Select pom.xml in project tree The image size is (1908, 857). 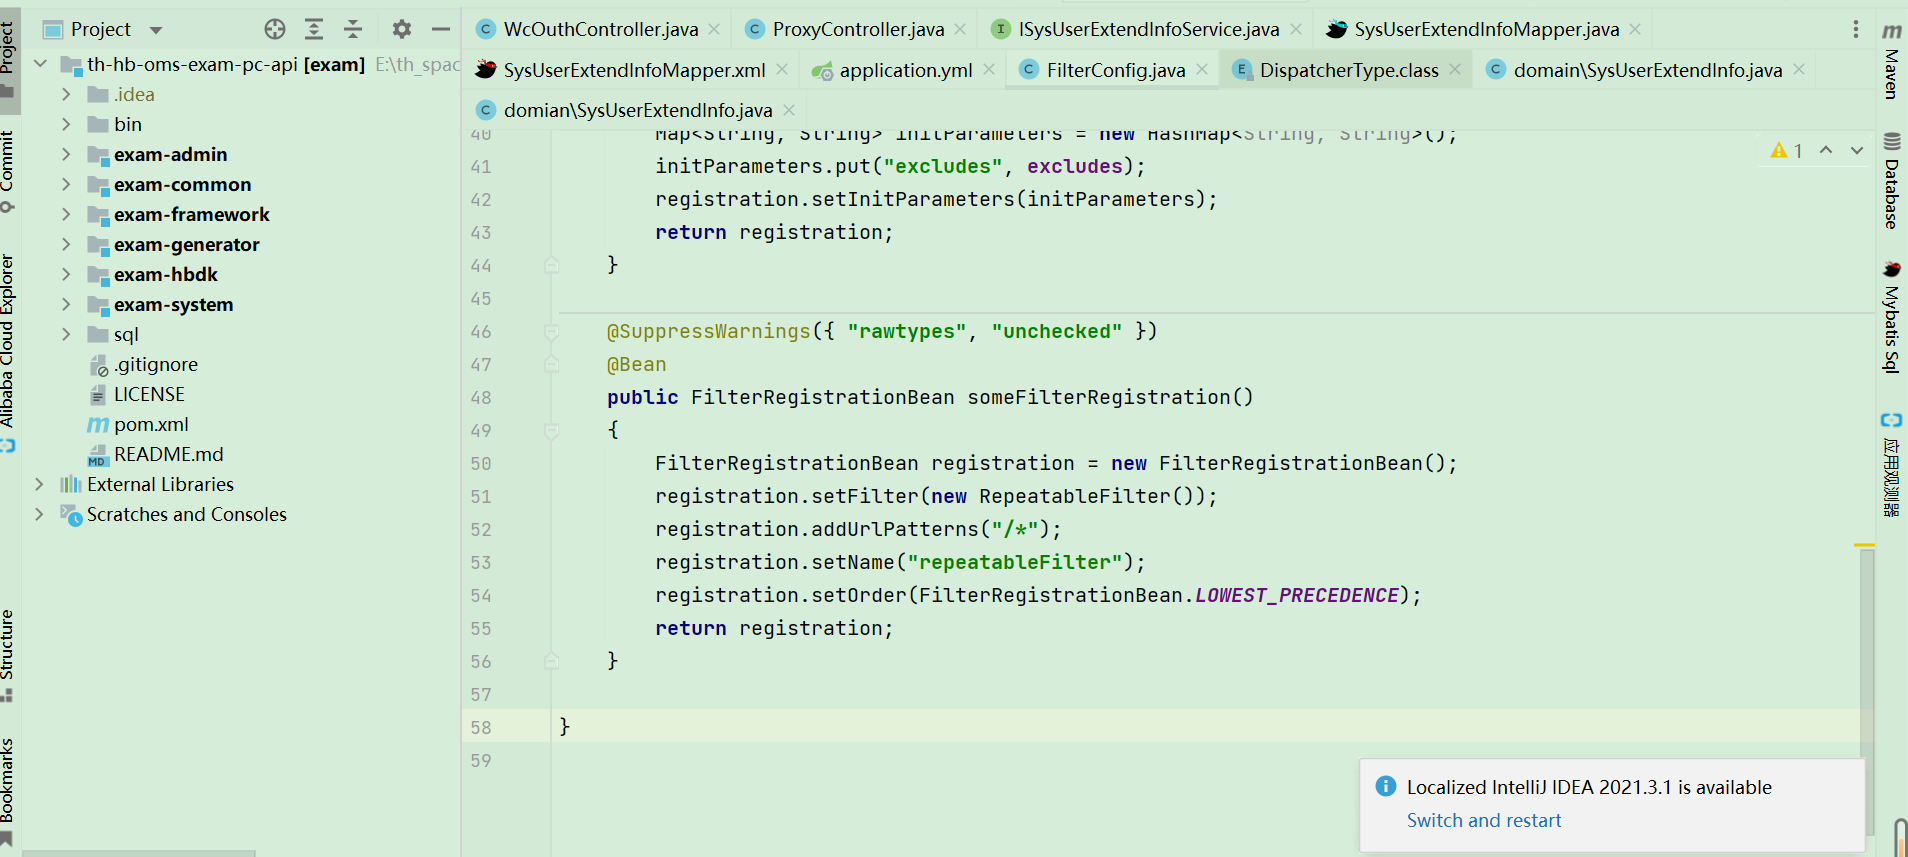[x=151, y=424]
